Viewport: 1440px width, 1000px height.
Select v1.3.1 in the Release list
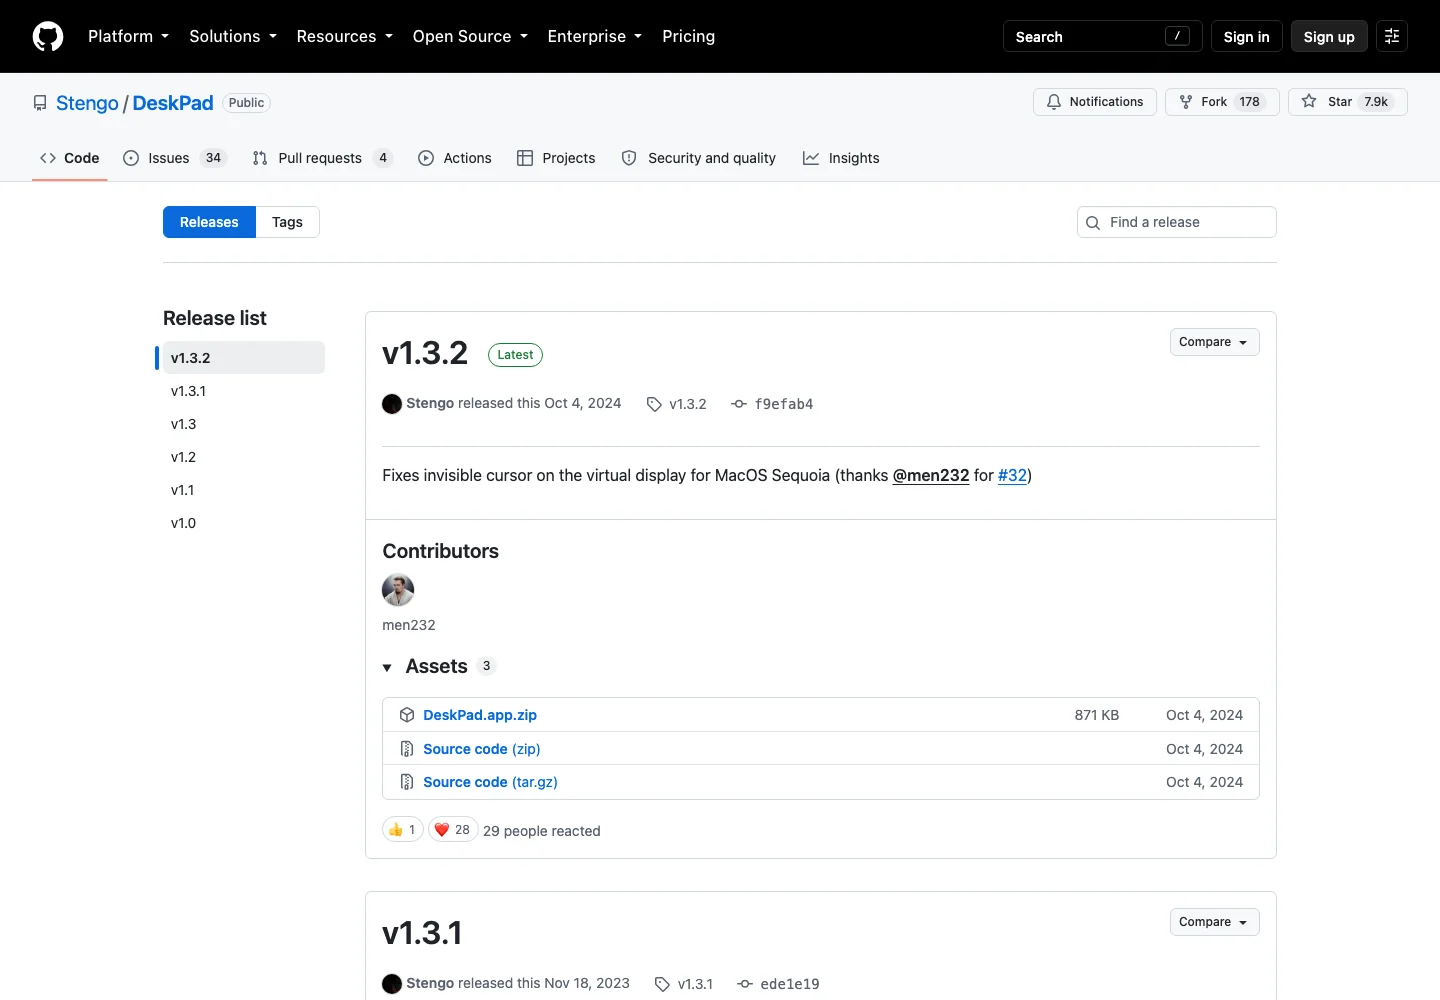pyautogui.click(x=243, y=391)
